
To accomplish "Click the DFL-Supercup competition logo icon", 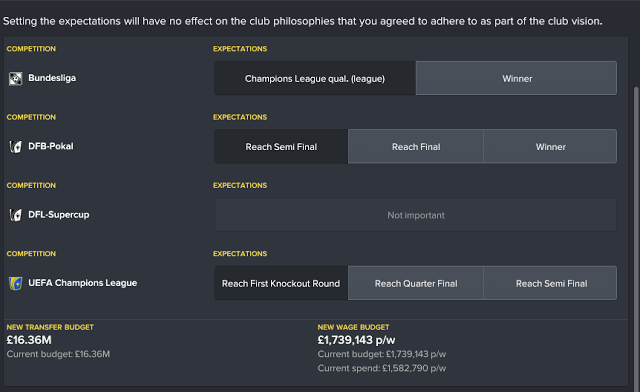I will [x=16, y=215].
